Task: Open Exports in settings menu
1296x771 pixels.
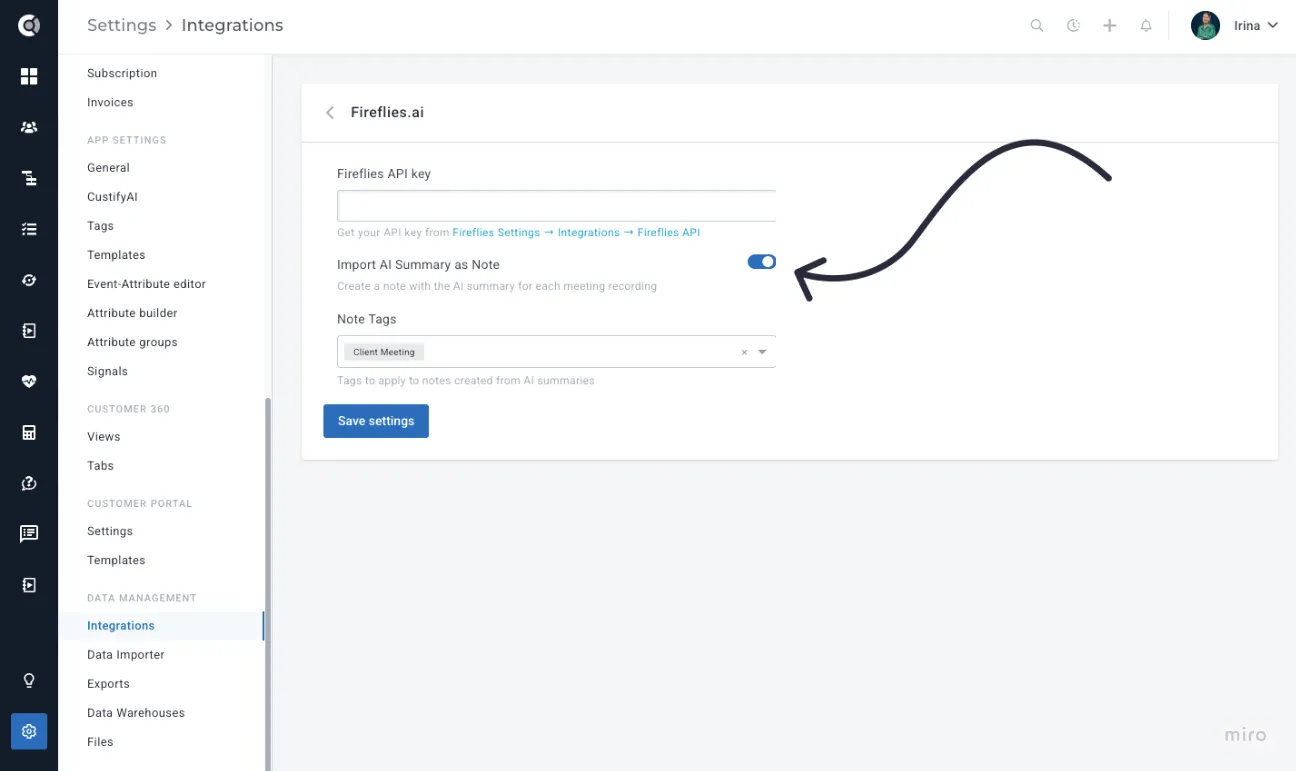Action: coord(108,684)
